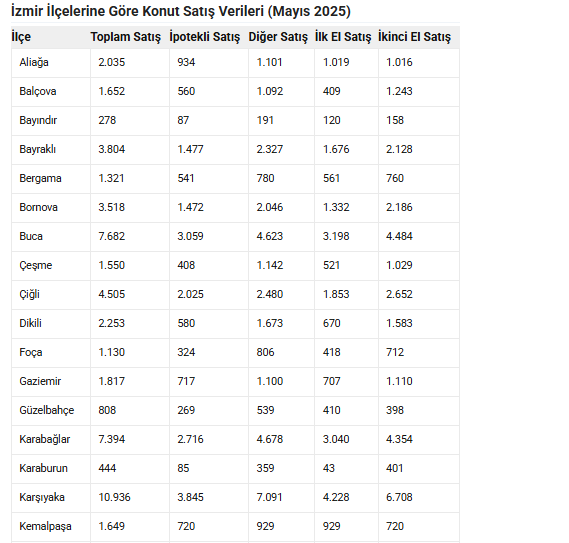Click the Toplam Satış column header

[126, 37]
